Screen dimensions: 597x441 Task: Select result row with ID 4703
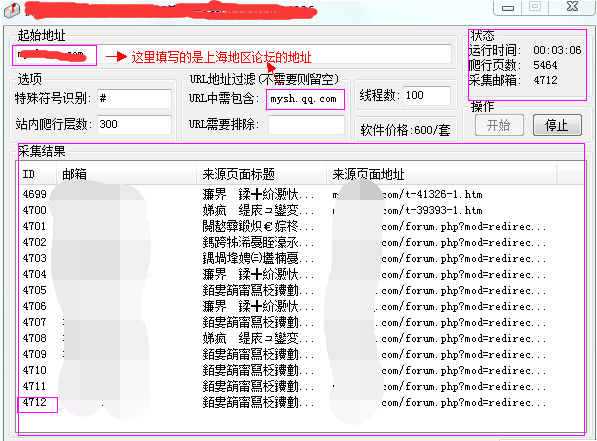click(x=301, y=258)
